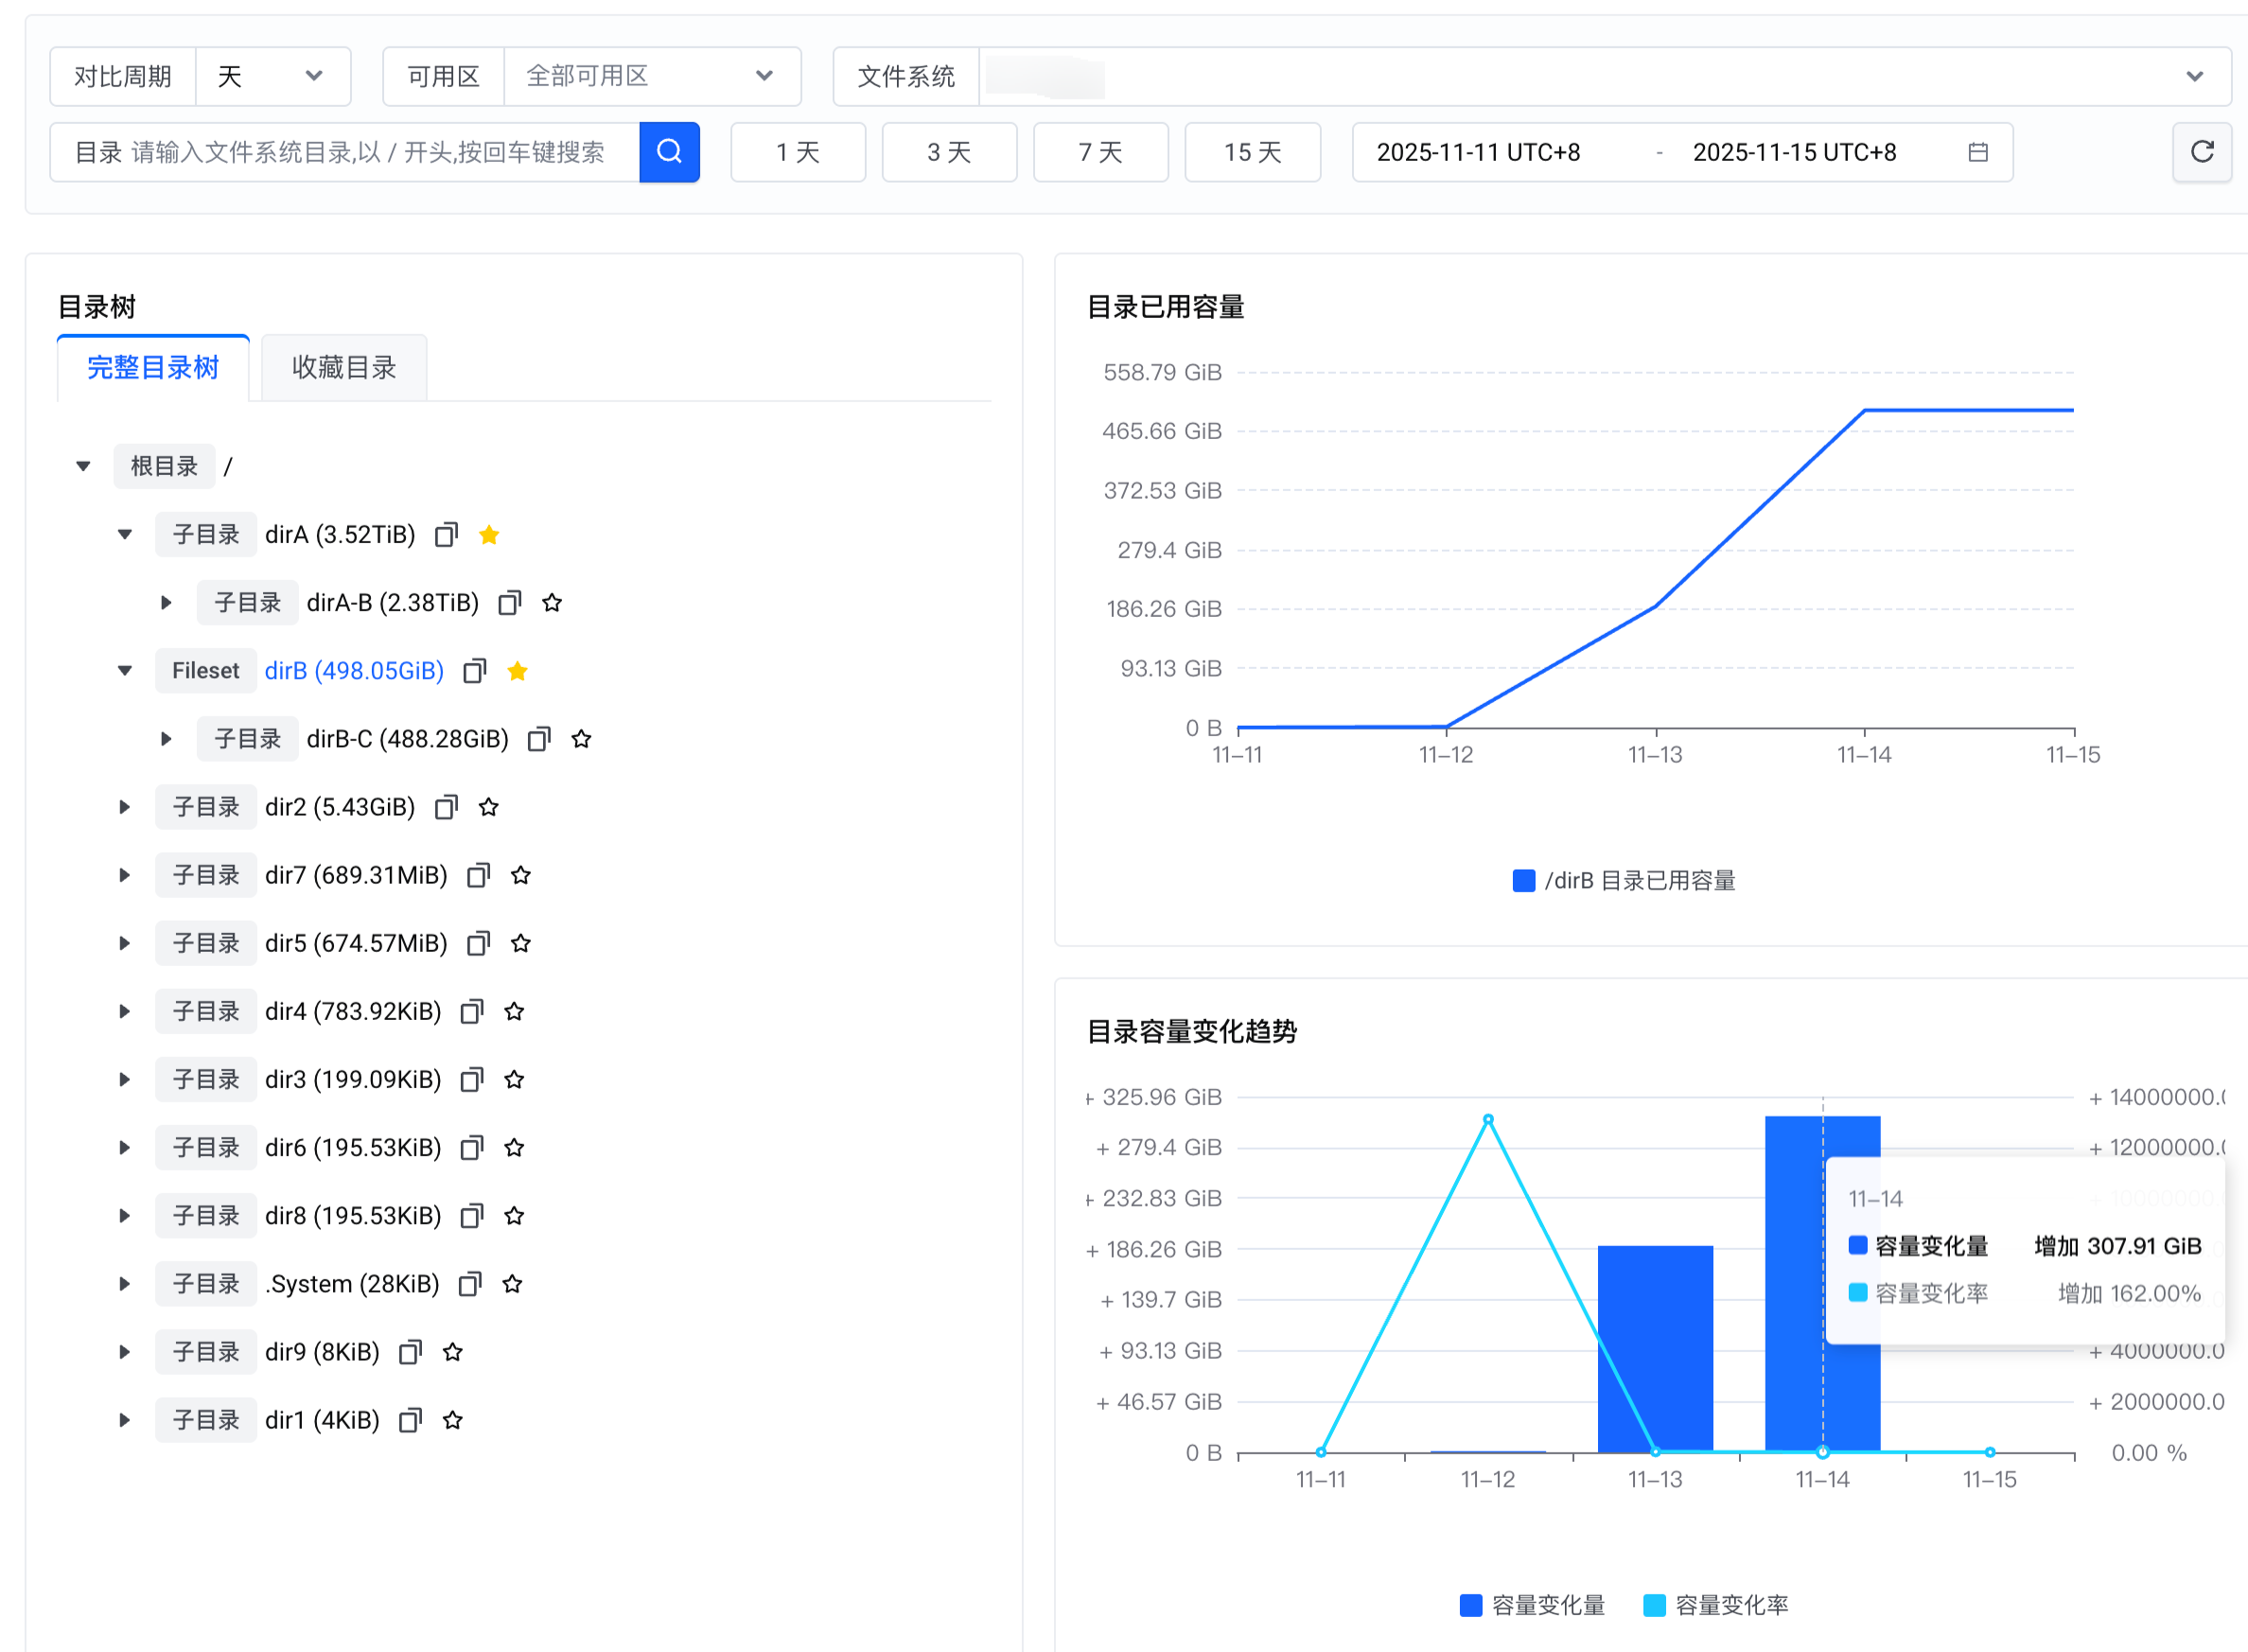Click the blue directory search icon button

point(669,152)
